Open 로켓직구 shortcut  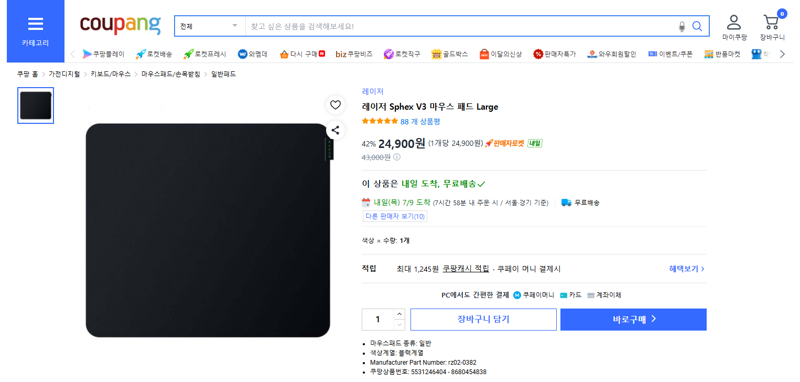pyautogui.click(x=402, y=54)
